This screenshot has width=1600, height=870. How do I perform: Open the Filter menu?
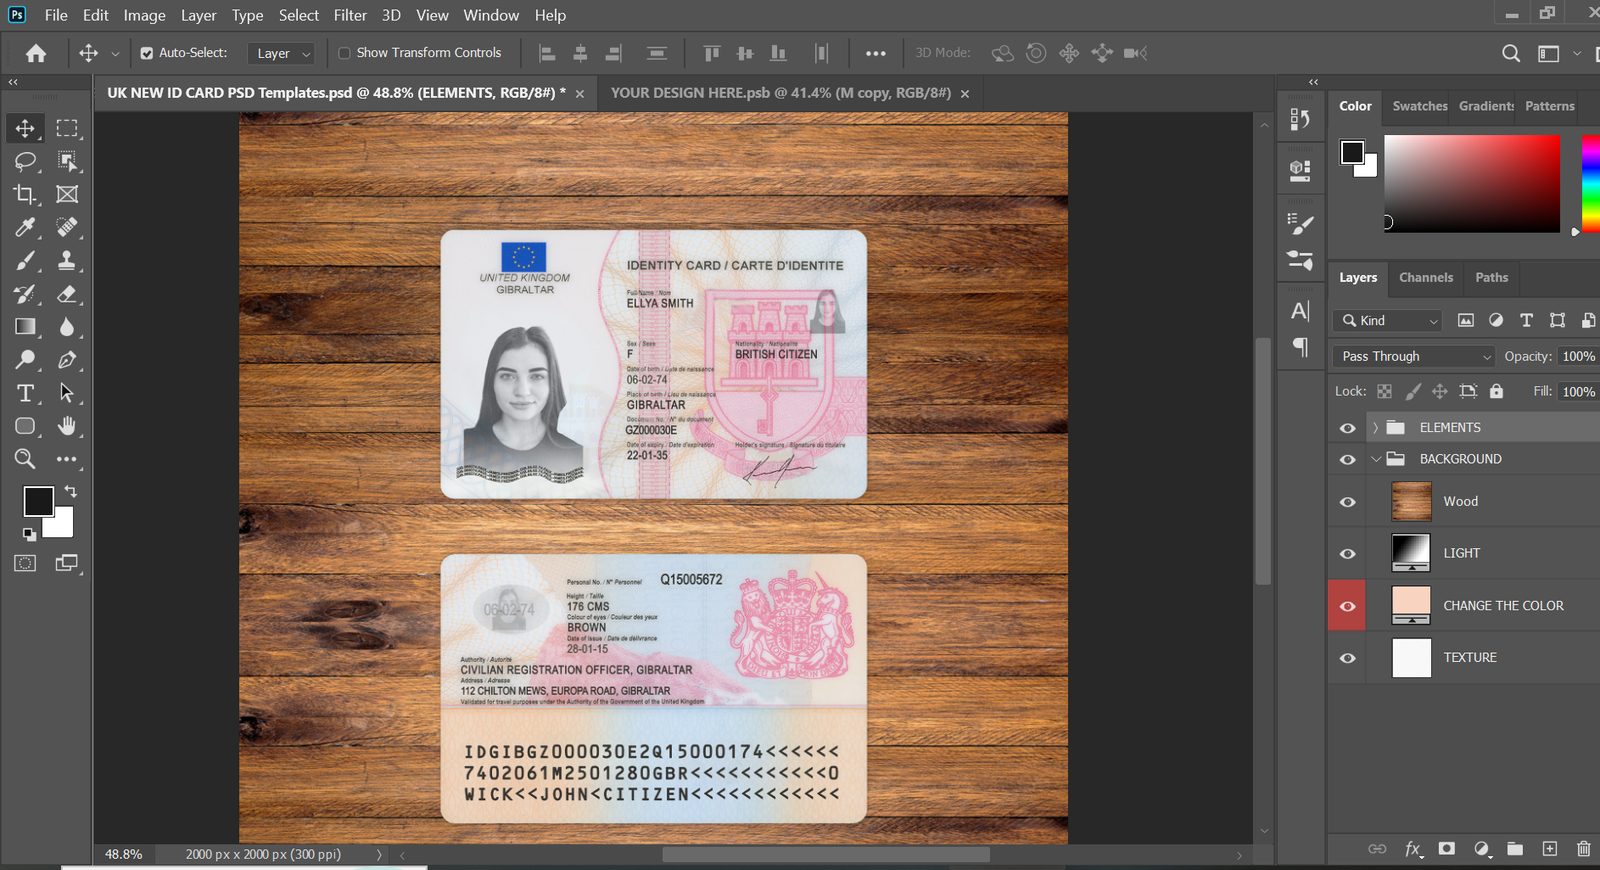(350, 15)
